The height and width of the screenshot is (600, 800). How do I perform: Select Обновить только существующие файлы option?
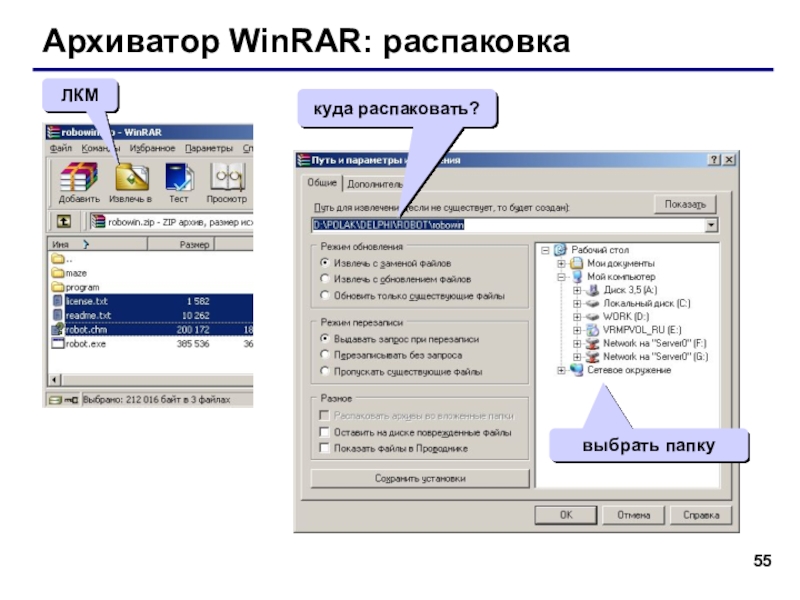(x=324, y=295)
